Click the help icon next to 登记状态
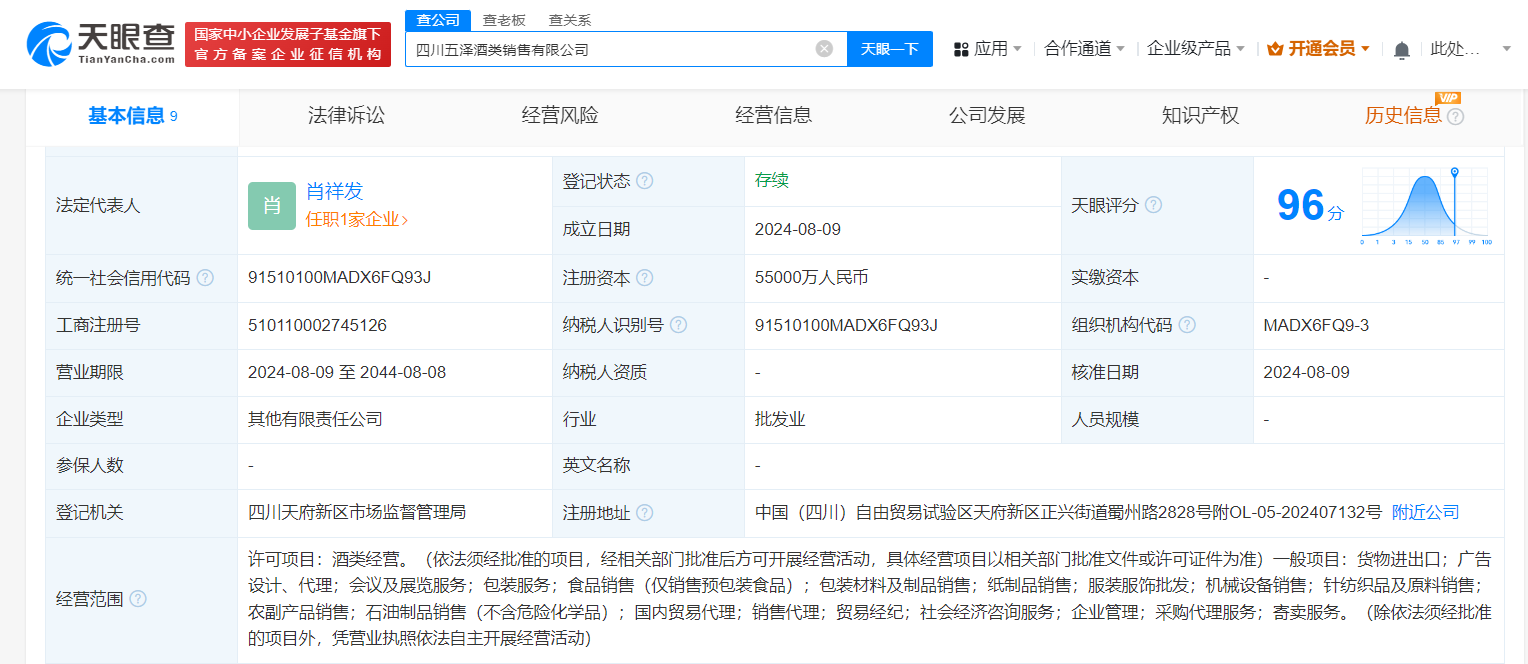The width and height of the screenshot is (1528, 664). tap(646, 181)
